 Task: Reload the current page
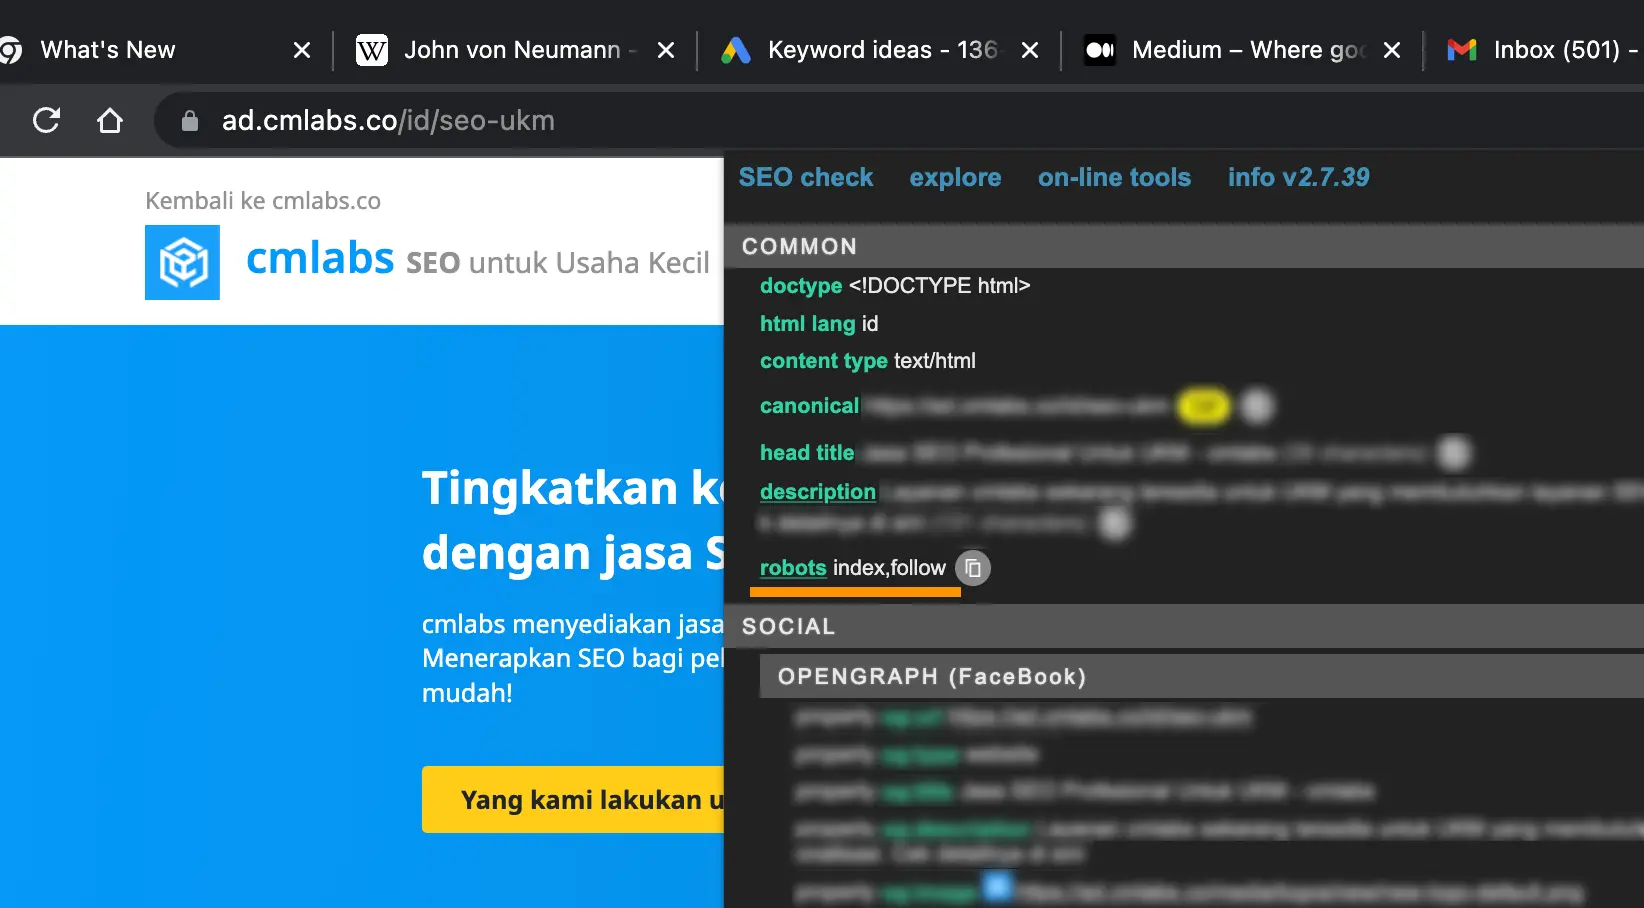tap(46, 121)
